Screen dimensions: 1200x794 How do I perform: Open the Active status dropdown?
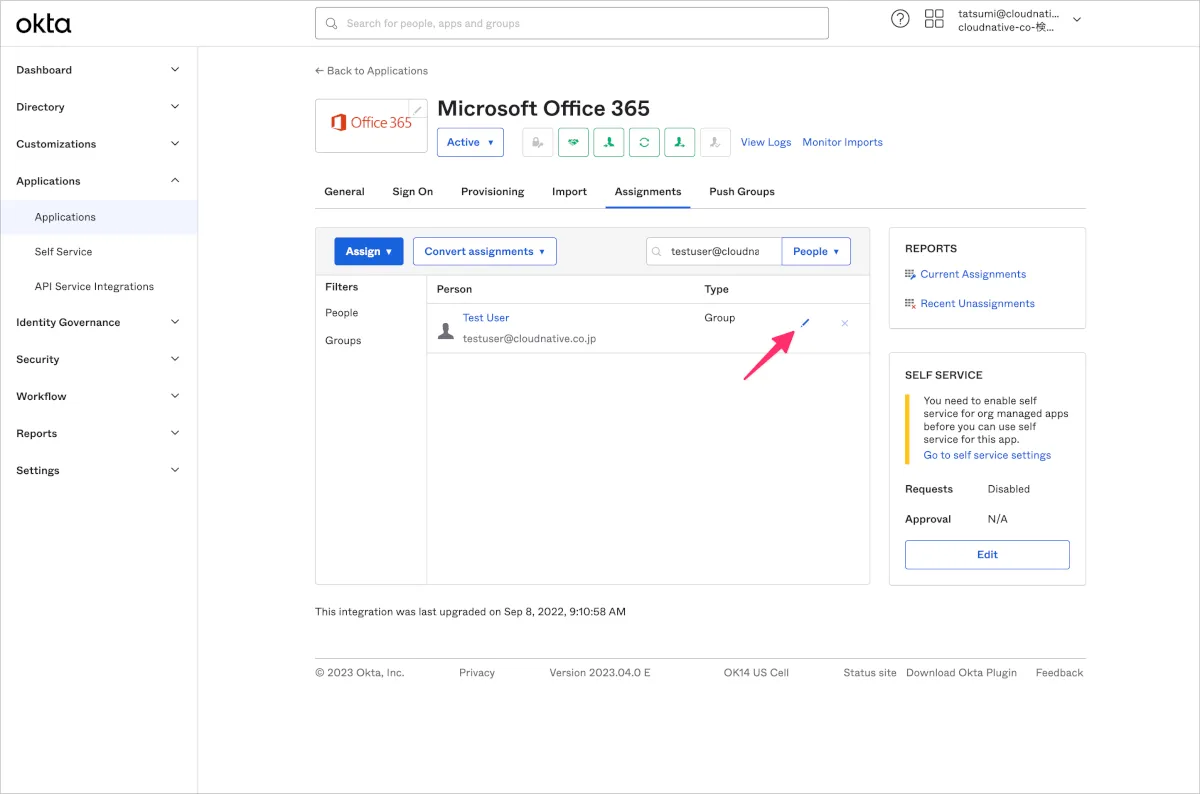470,143
